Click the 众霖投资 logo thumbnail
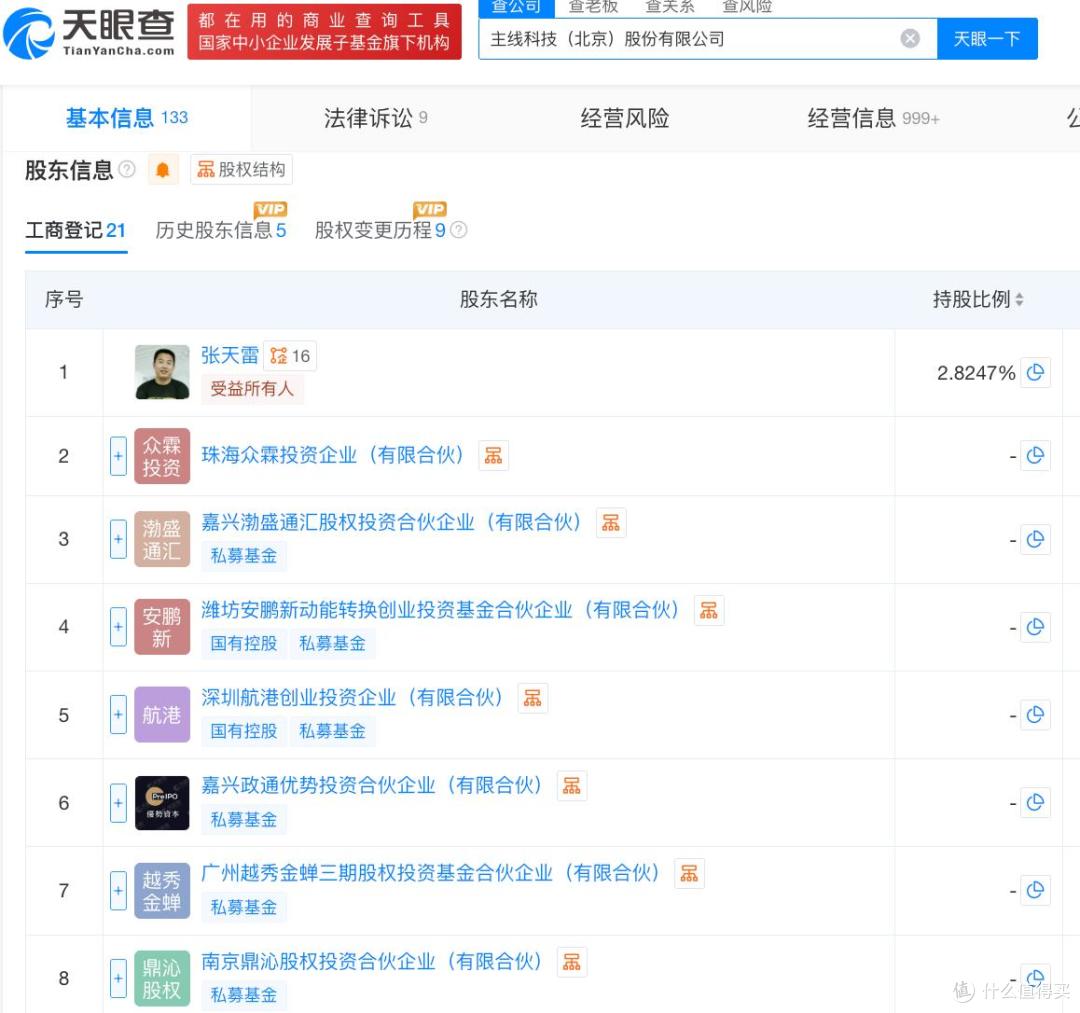This screenshot has height=1013, width=1080. (162, 456)
